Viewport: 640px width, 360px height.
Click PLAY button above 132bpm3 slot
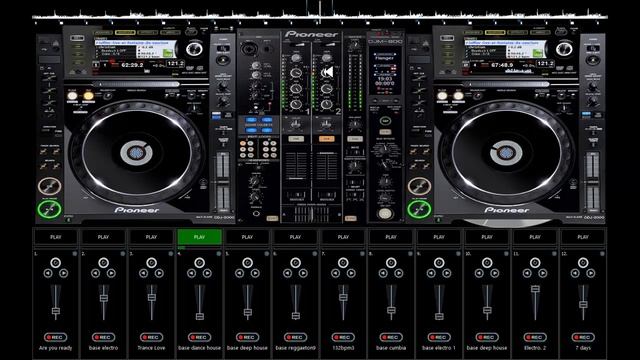[x=343, y=237]
